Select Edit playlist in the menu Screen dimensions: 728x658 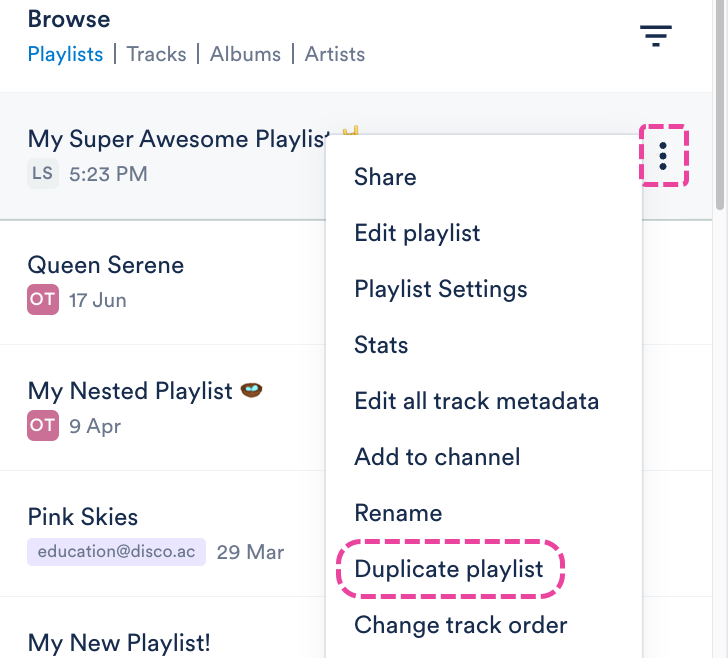(x=417, y=233)
